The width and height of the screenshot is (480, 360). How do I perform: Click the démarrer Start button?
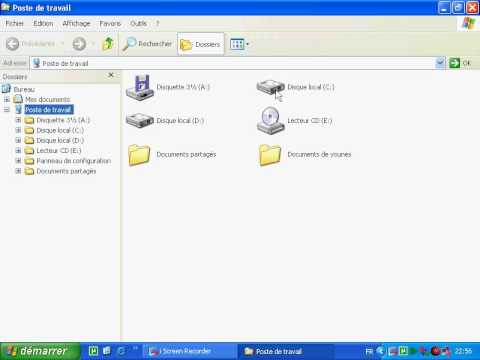40,351
